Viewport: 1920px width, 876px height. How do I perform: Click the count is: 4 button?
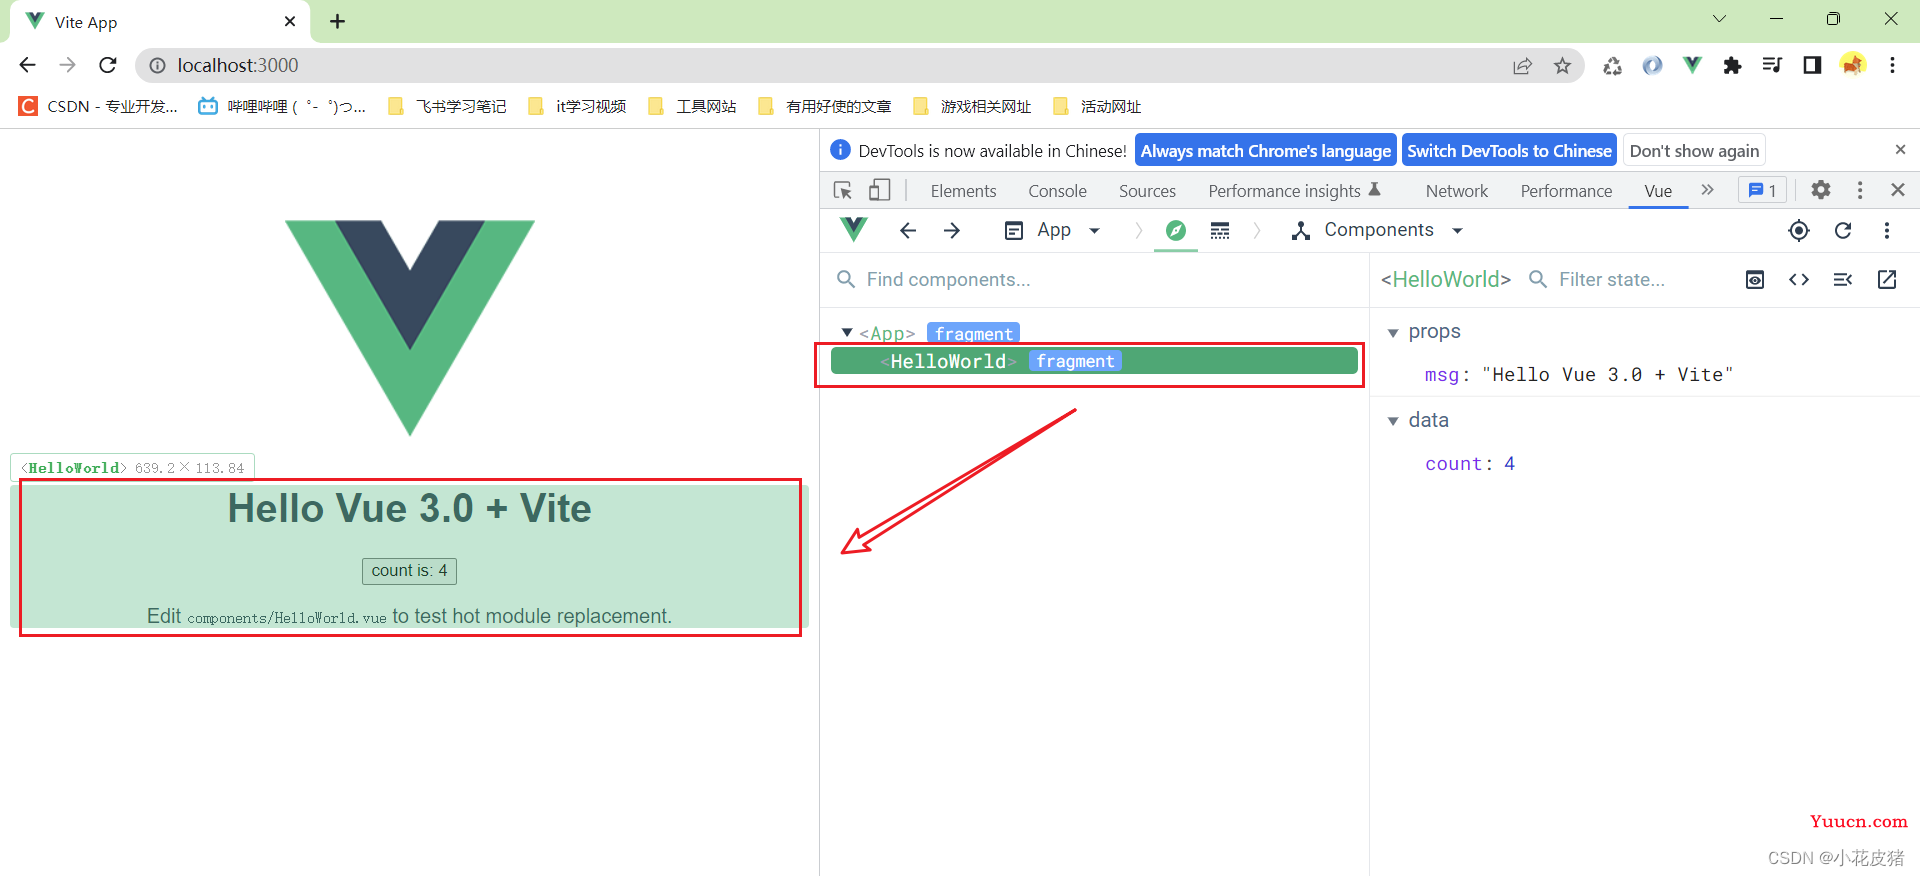[x=409, y=571]
